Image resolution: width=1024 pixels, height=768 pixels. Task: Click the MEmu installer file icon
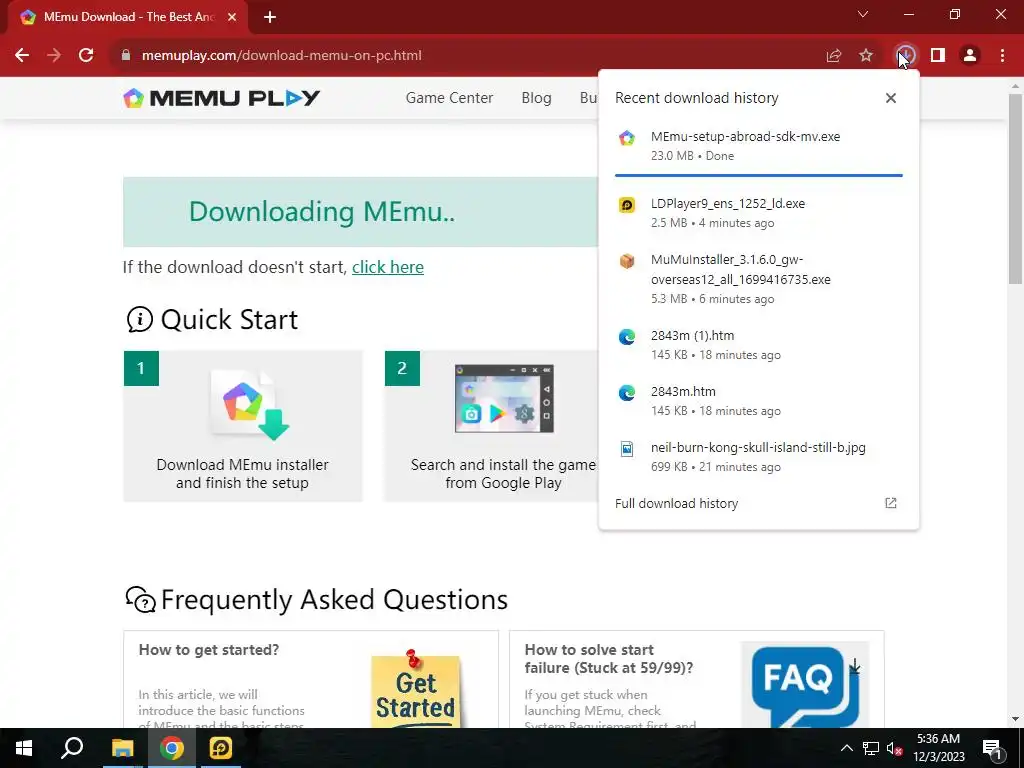627,138
